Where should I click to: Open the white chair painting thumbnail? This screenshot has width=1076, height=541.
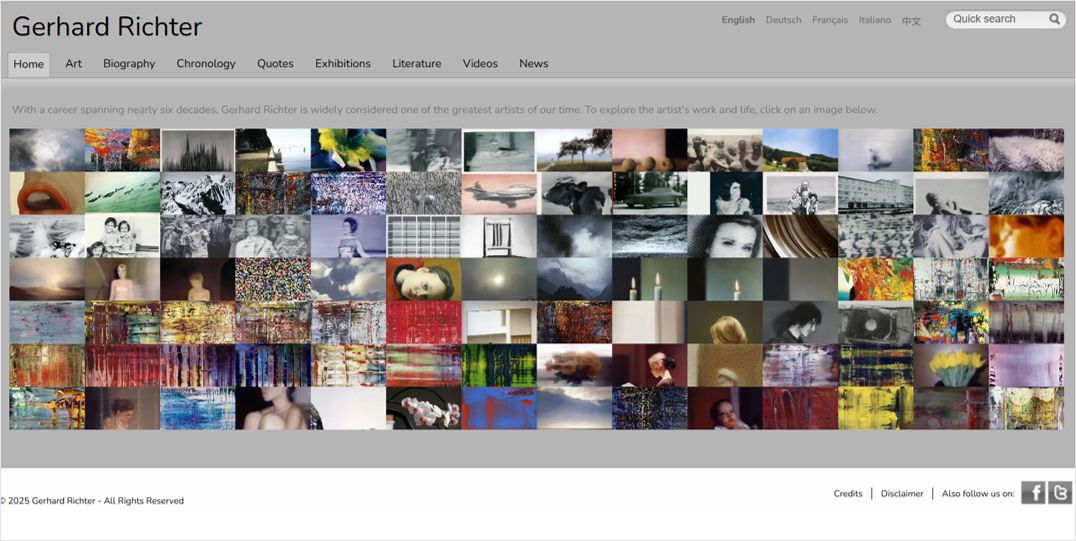(499, 237)
